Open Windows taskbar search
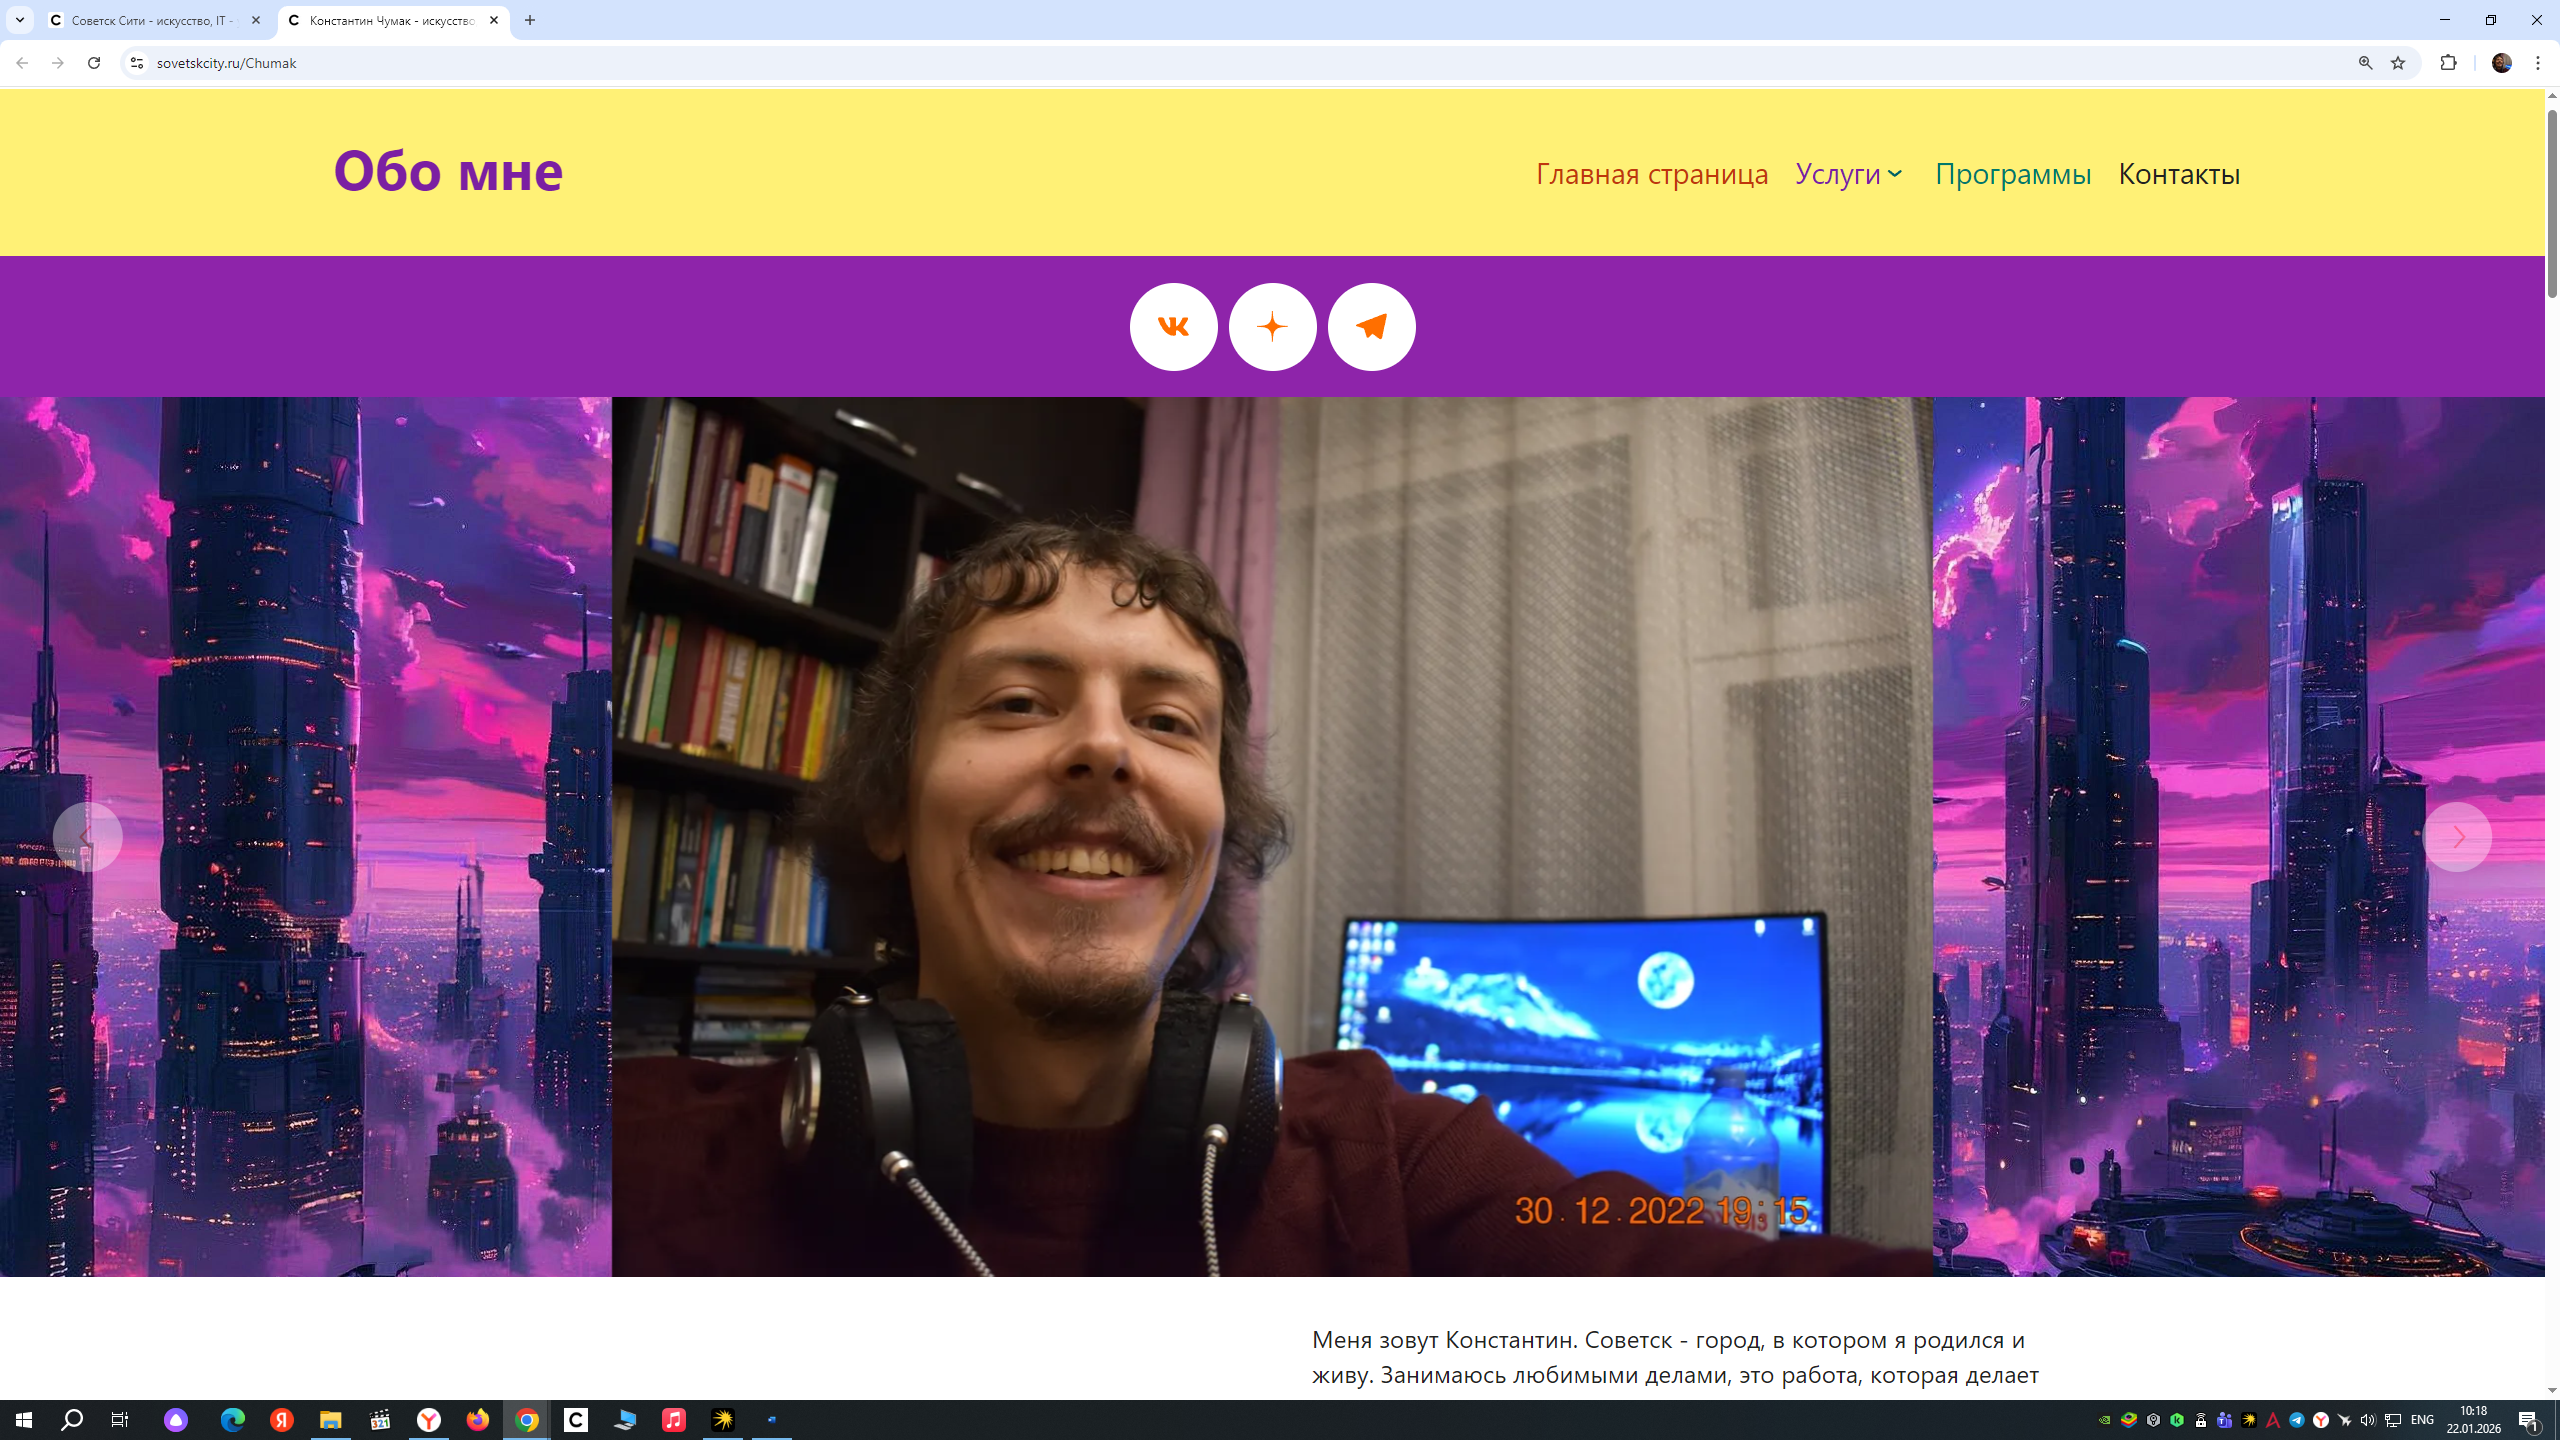This screenshot has width=2560, height=1440. 72,1420
